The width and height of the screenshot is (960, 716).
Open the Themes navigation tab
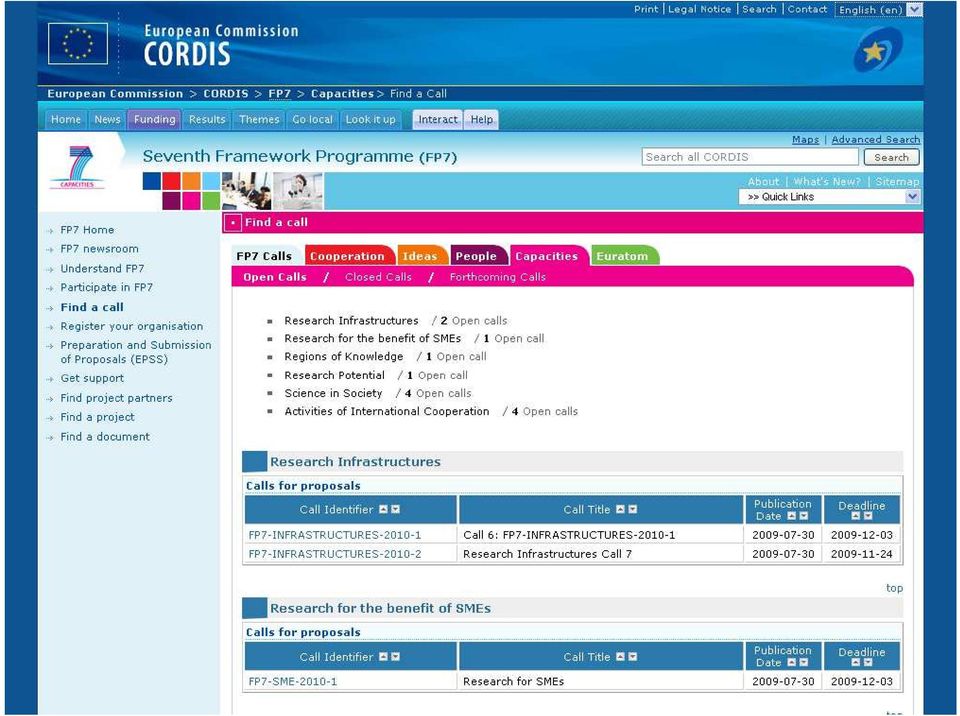259,119
